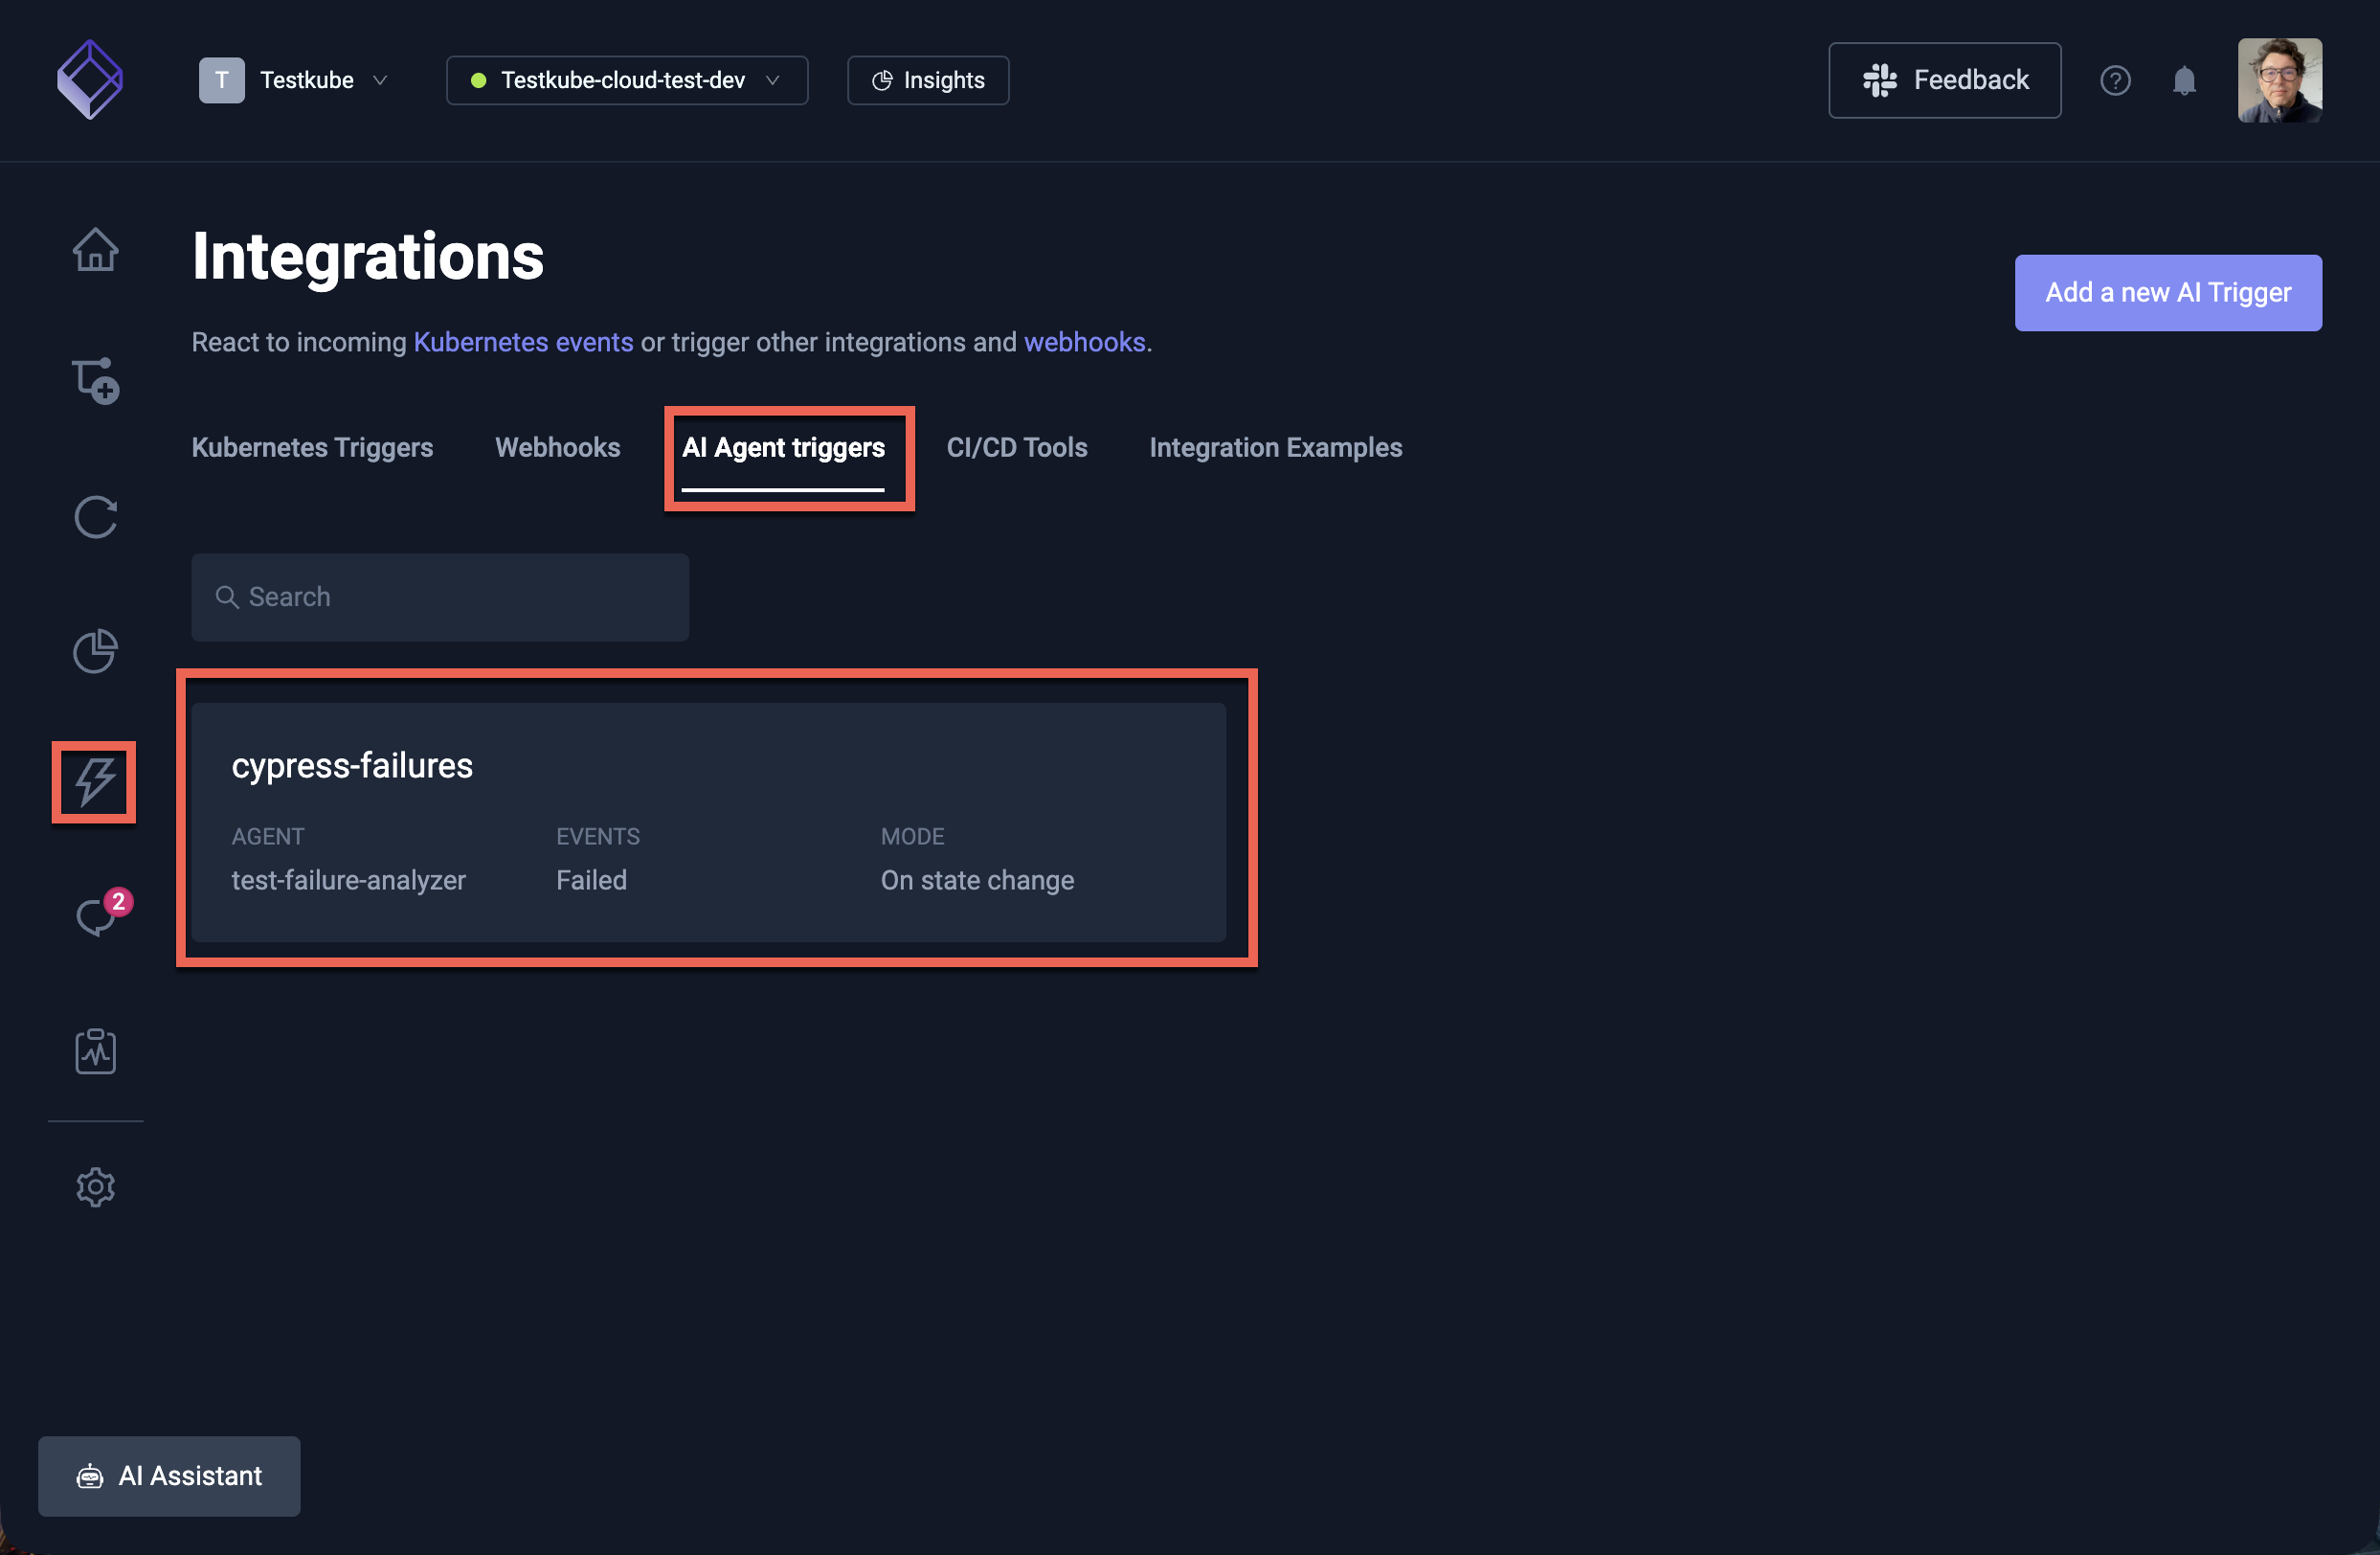Click the Search triggers input field
The height and width of the screenshot is (1555, 2380).
440,597
